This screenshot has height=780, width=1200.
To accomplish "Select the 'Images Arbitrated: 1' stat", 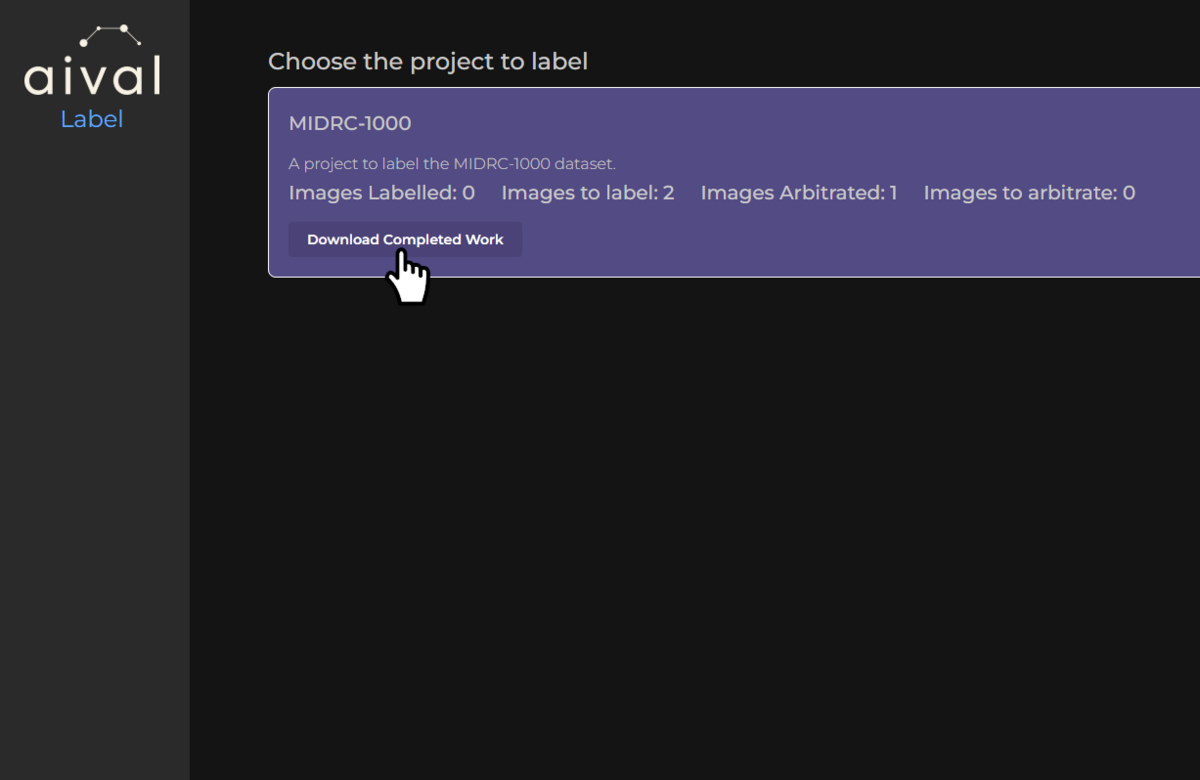I will click(x=799, y=192).
